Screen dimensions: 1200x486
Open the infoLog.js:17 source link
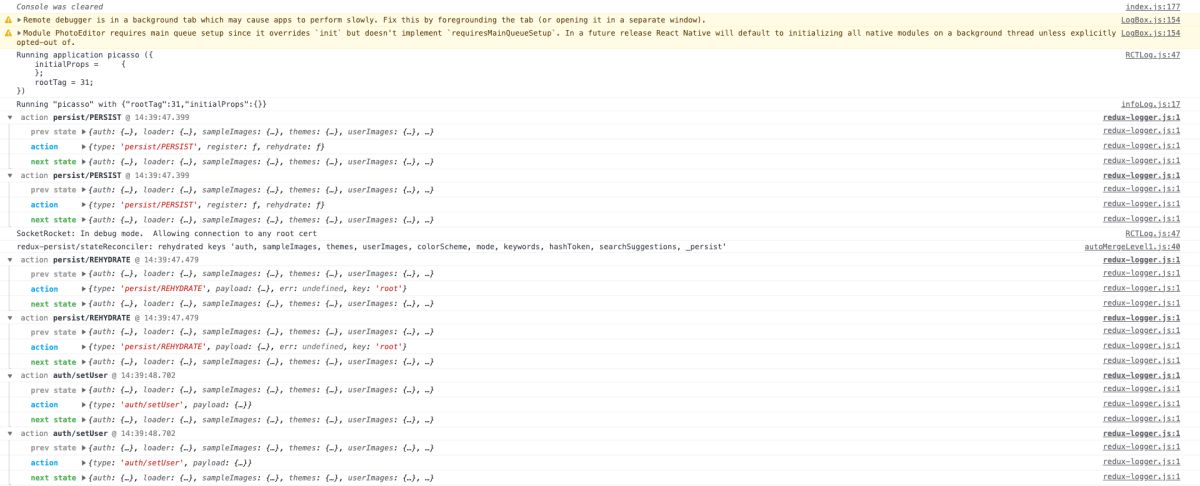tap(1150, 104)
